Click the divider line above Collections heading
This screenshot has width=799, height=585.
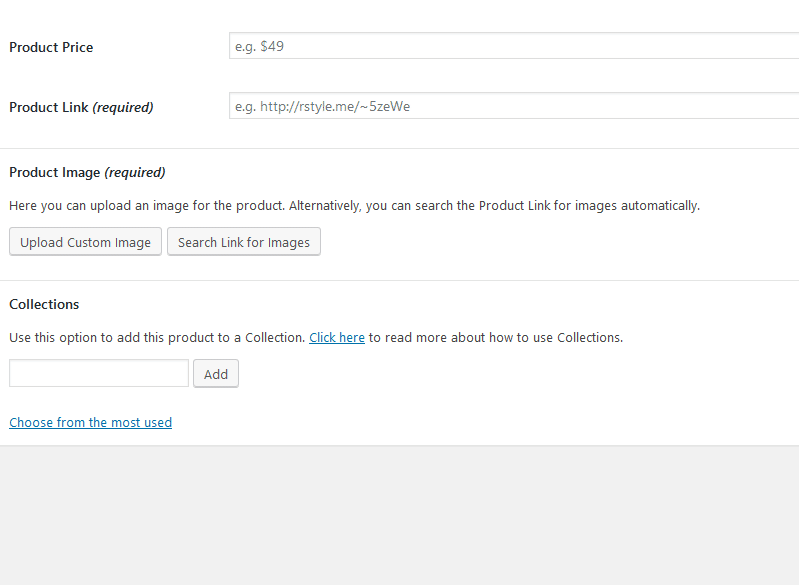400,280
